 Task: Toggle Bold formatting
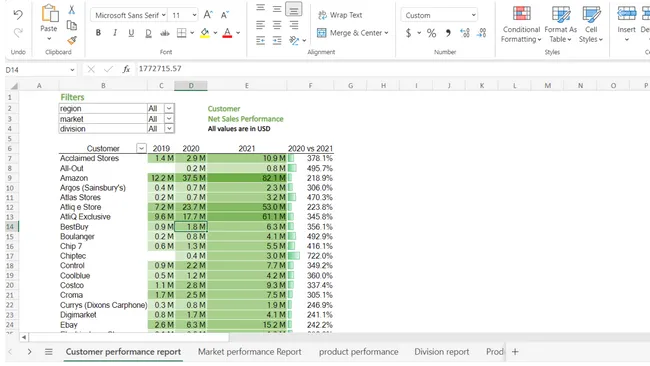[x=98, y=33]
